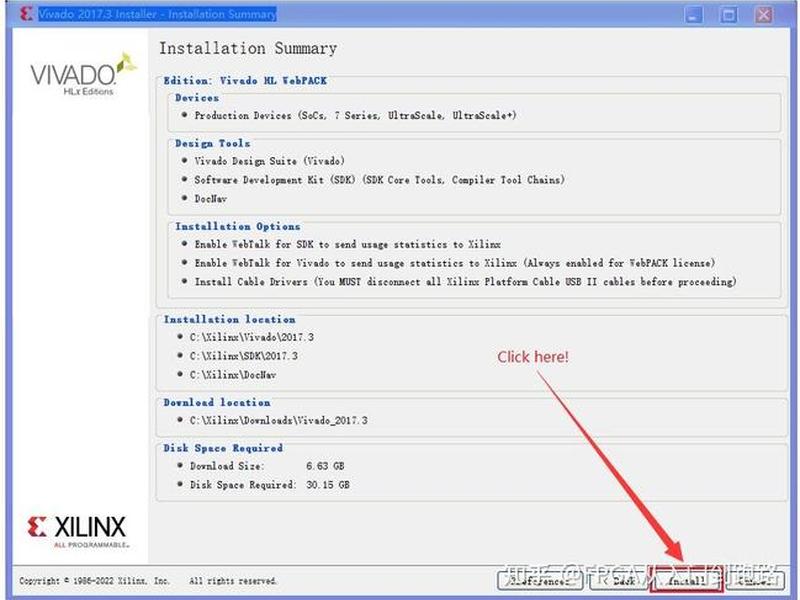
Task: Go back with the Back button
Action: click(x=617, y=580)
